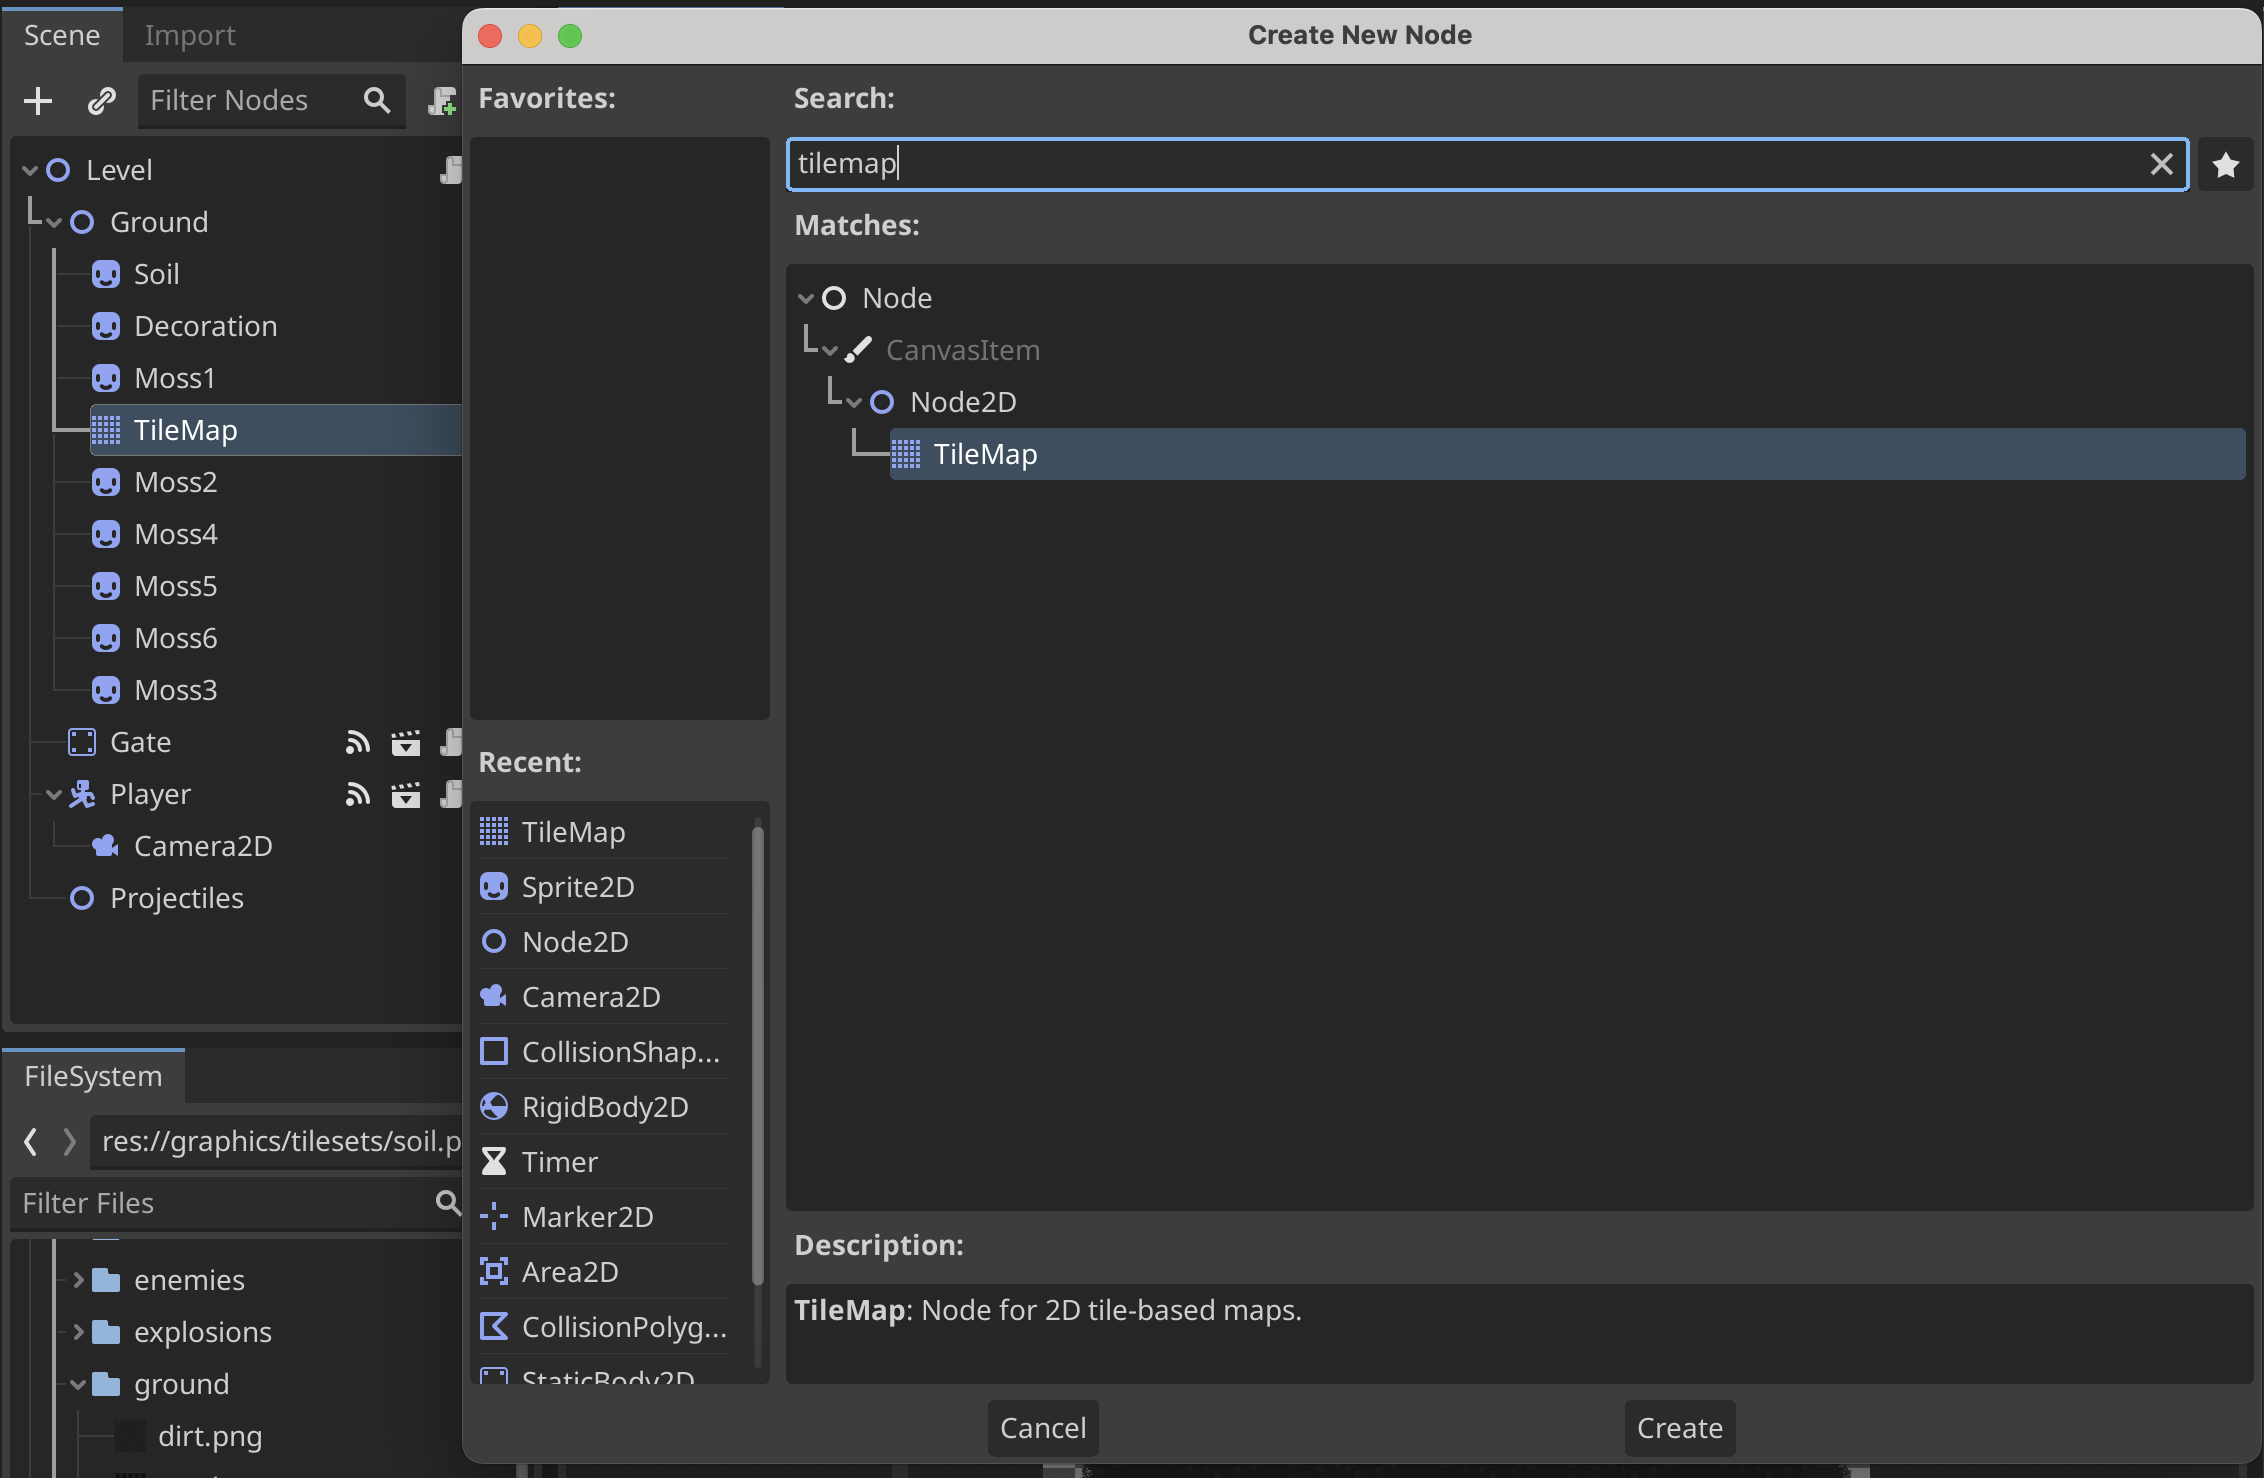Expand the enemies folder
This screenshot has width=2264, height=1478.
[78, 1280]
